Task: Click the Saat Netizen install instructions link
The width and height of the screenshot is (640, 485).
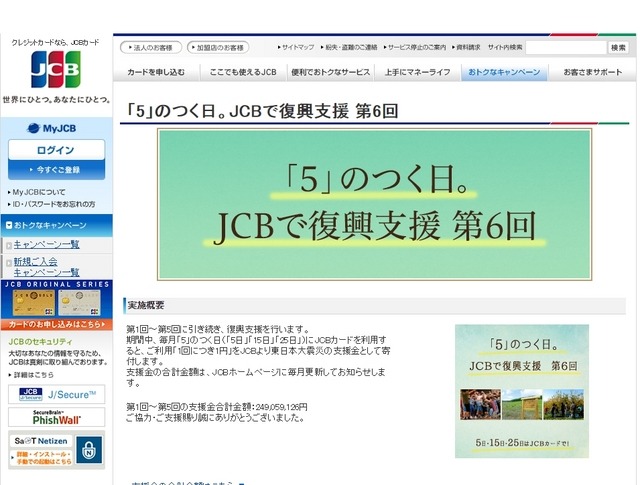Action: 41,458
